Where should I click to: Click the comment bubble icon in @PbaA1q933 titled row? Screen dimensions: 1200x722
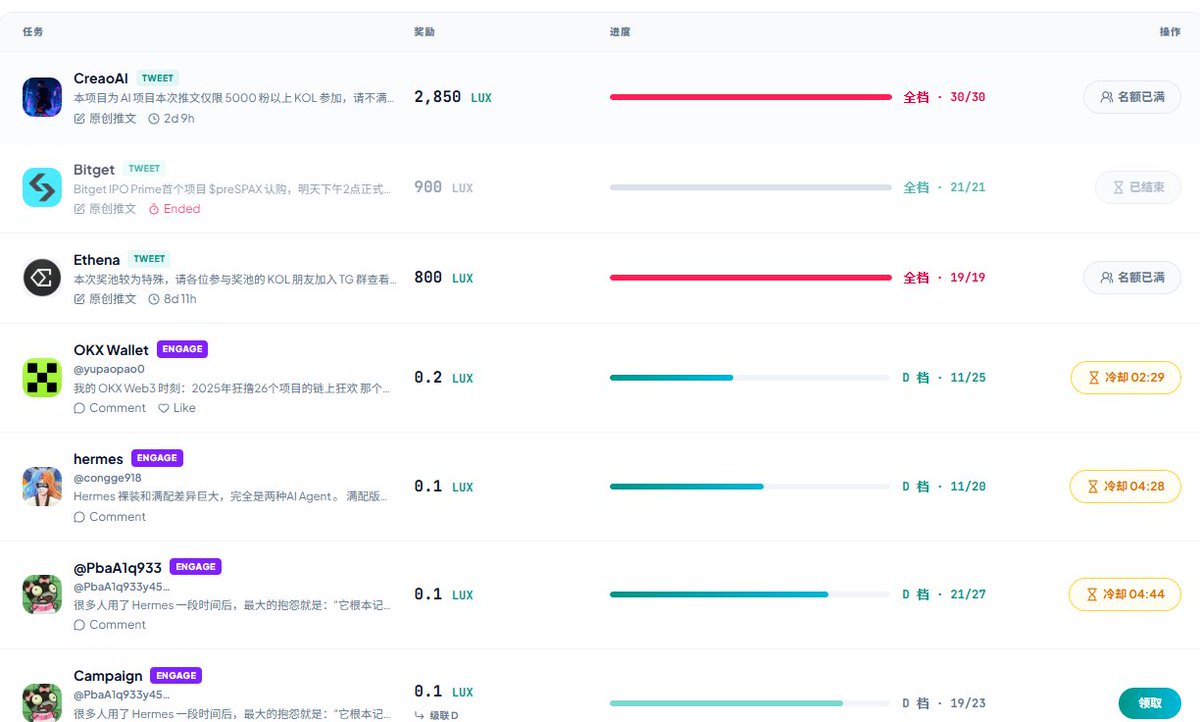click(x=80, y=625)
